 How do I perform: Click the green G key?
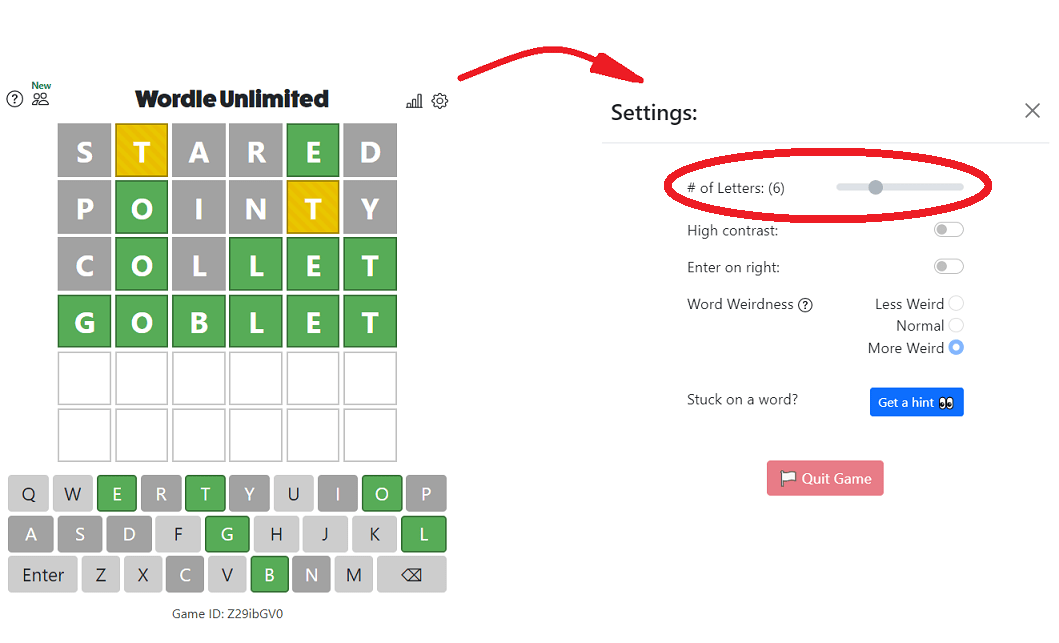[x=227, y=534]
